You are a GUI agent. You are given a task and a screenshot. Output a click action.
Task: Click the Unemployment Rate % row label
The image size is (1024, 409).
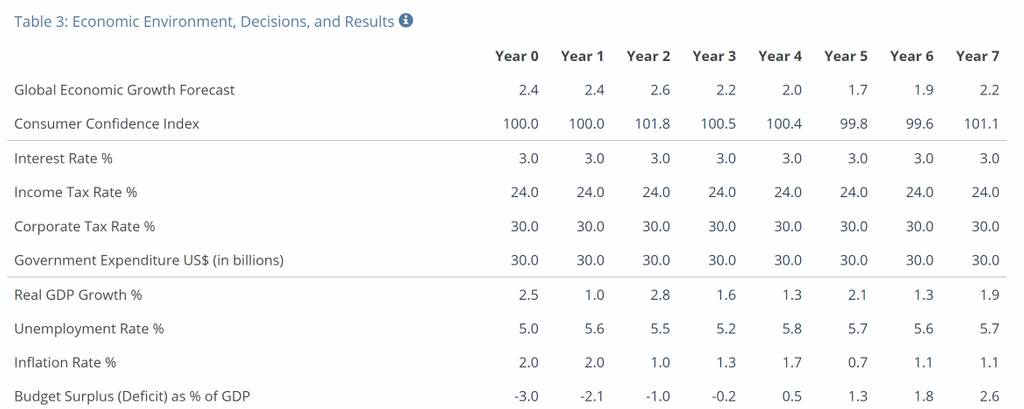pos(89,329)
